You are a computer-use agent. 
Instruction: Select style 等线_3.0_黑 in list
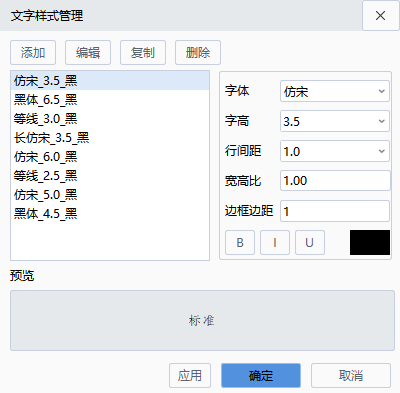pyautogui.click(x=110, y=119)
